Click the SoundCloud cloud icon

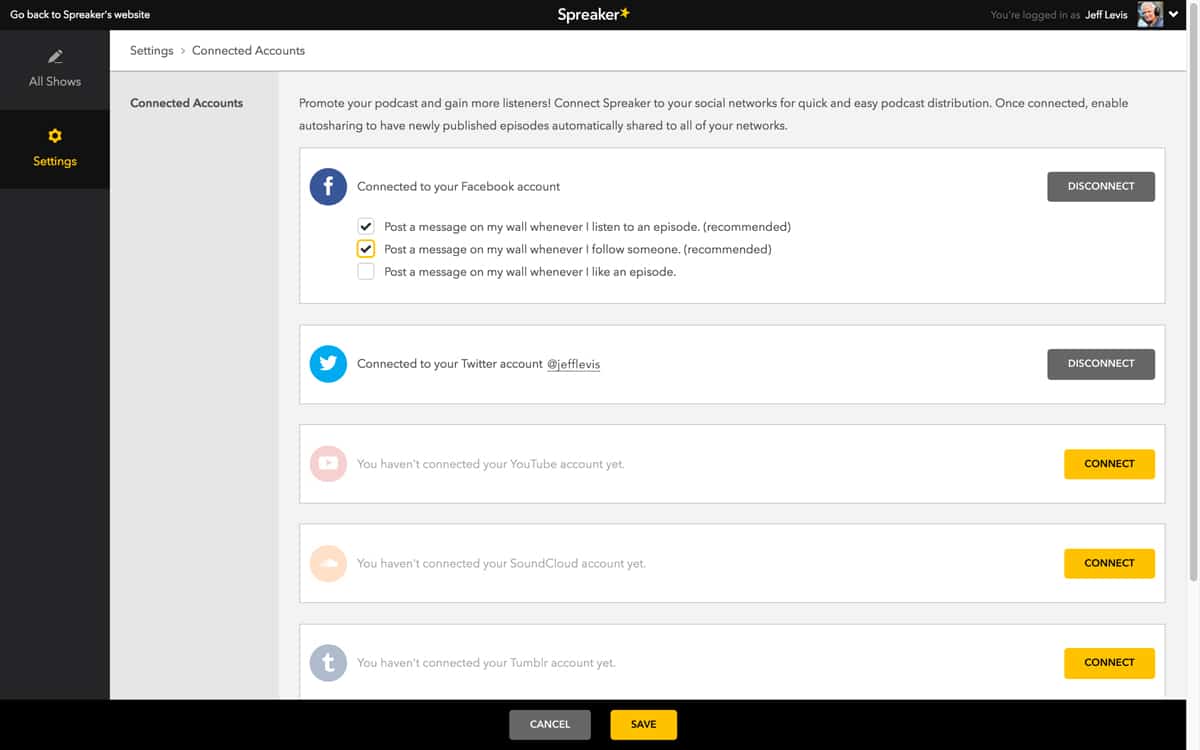point(328,563)
